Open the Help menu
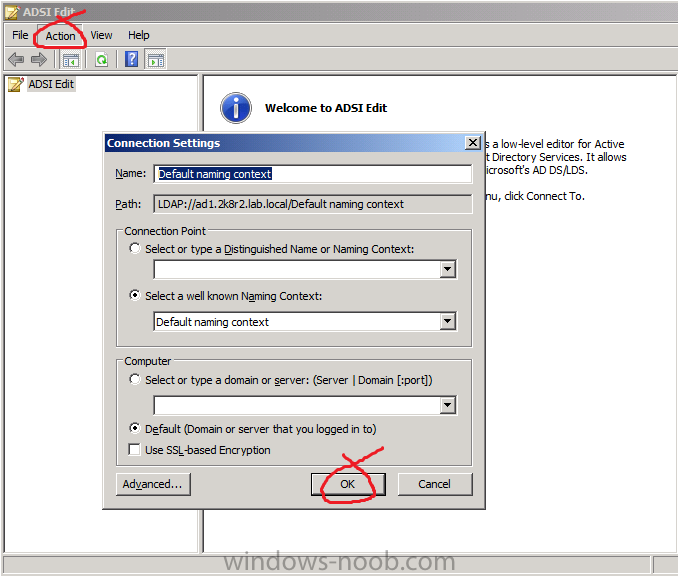 click(138, 35)
